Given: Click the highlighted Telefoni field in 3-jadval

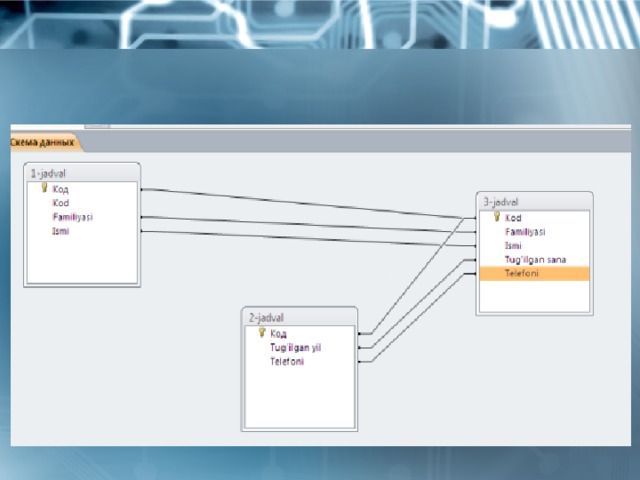Looking at the screenshot, I should tap(522, 273).
